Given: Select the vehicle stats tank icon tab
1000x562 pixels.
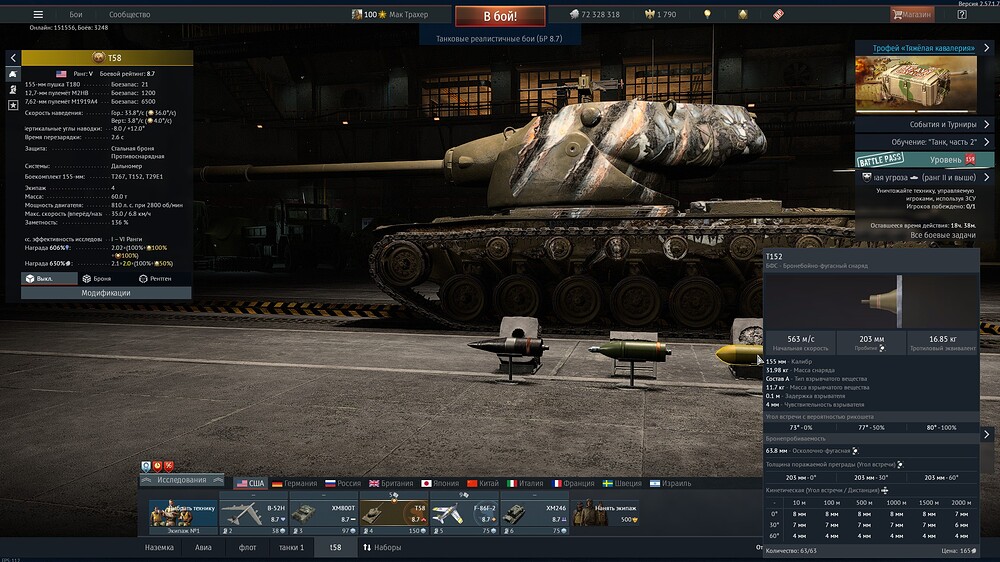Looking at the screenshot, I should [x=13, y=74].
